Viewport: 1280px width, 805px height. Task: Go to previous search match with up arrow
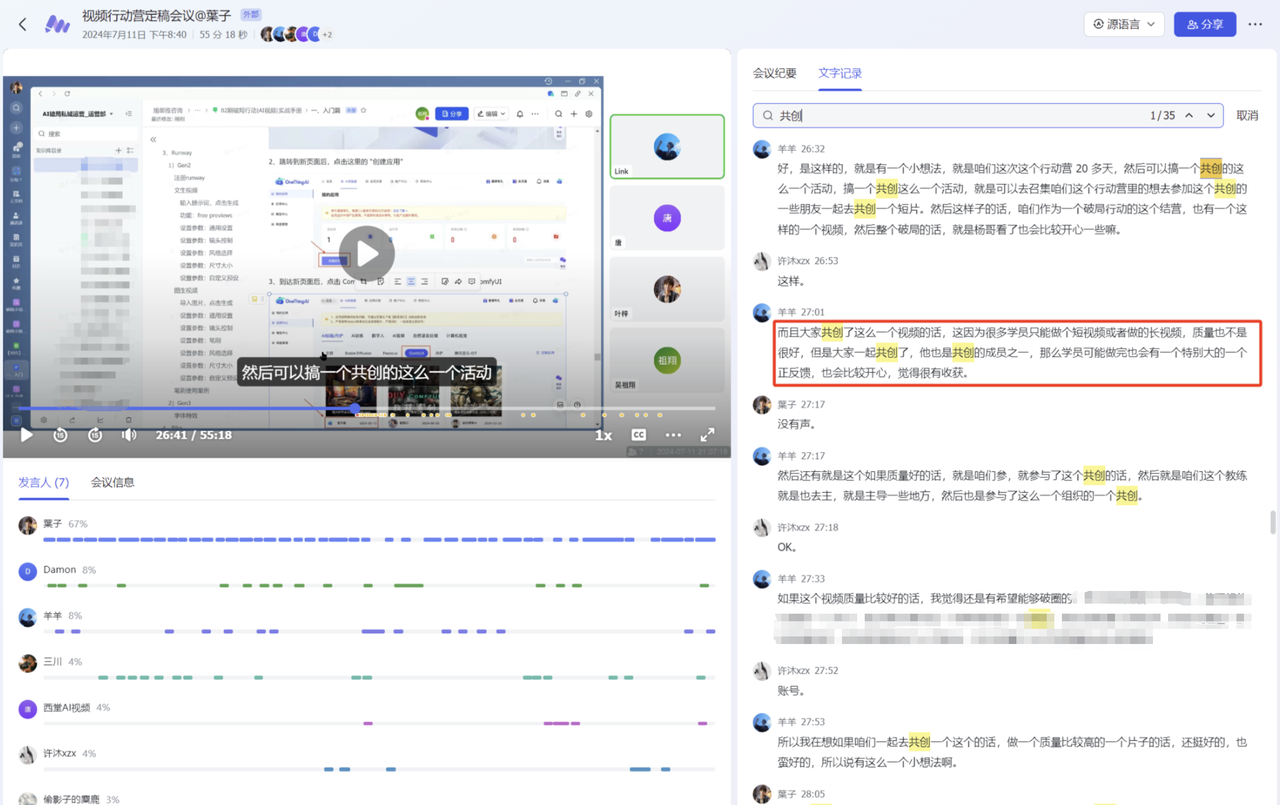[1189, 116]
